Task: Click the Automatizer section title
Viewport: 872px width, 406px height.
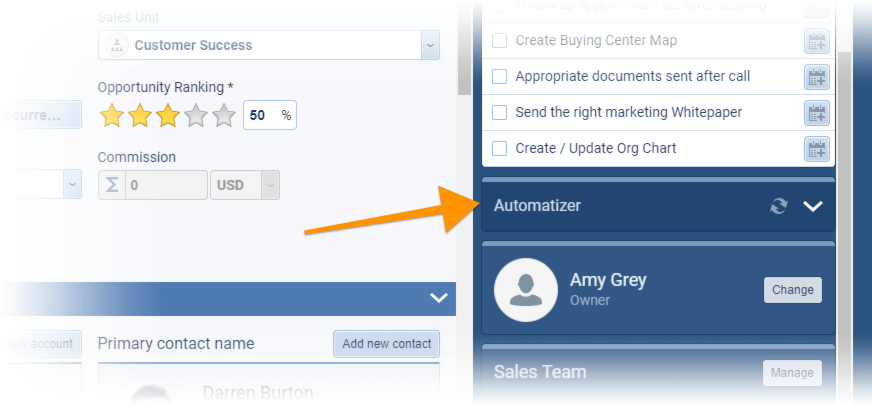Action: click(x=537, y=206)
